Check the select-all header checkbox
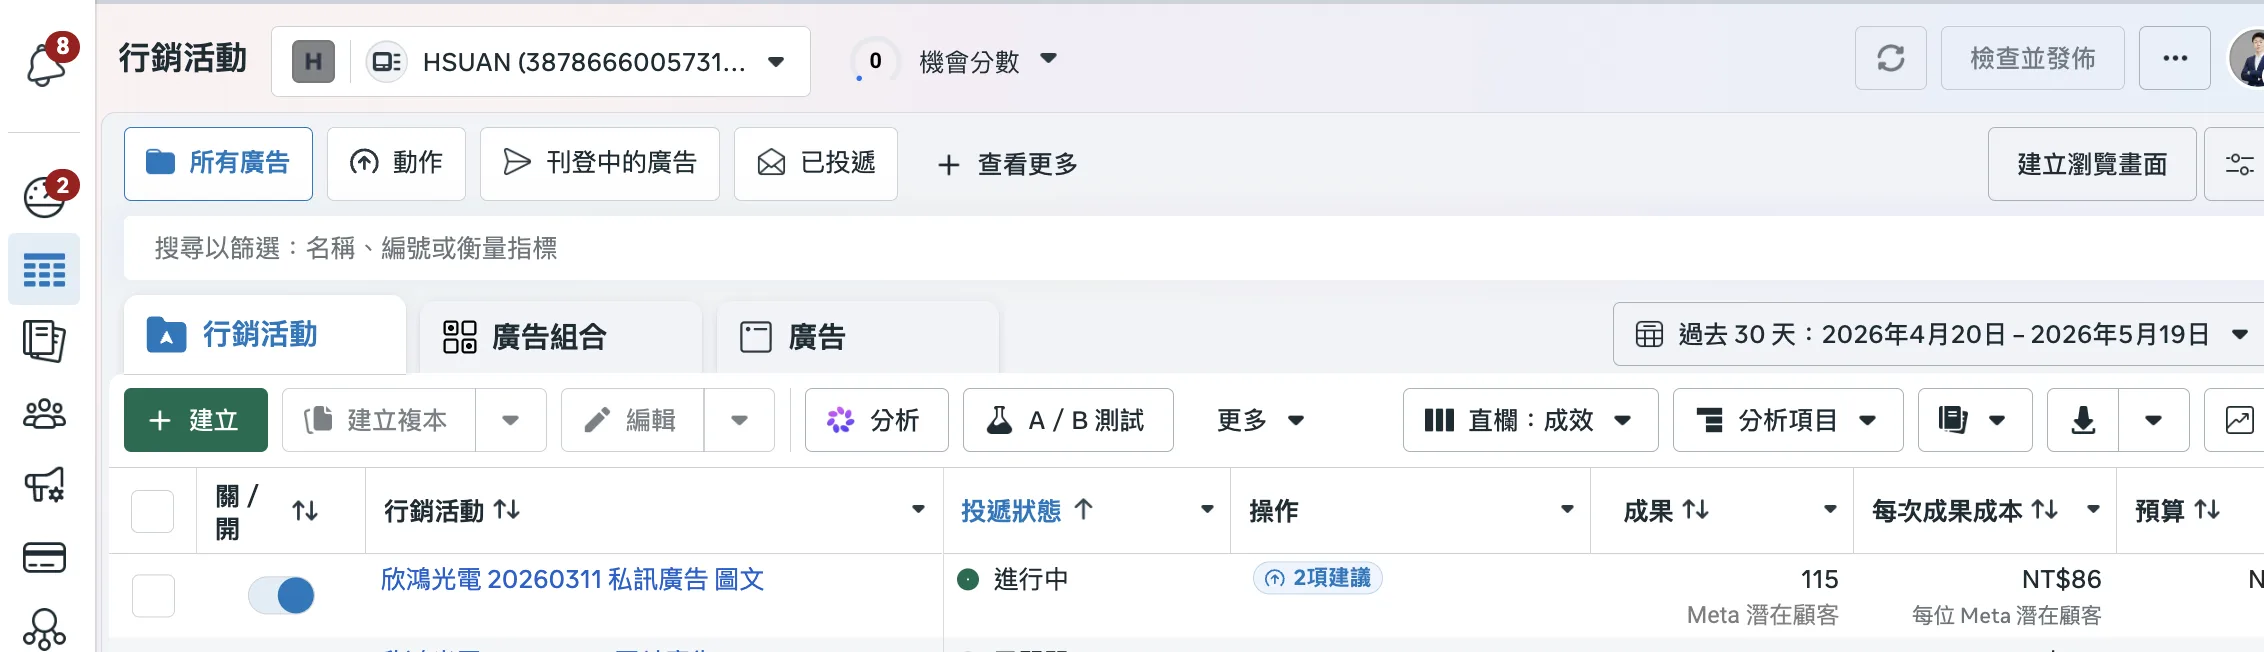This screenshot has width=2264, height=652. (x=153, y=511)
